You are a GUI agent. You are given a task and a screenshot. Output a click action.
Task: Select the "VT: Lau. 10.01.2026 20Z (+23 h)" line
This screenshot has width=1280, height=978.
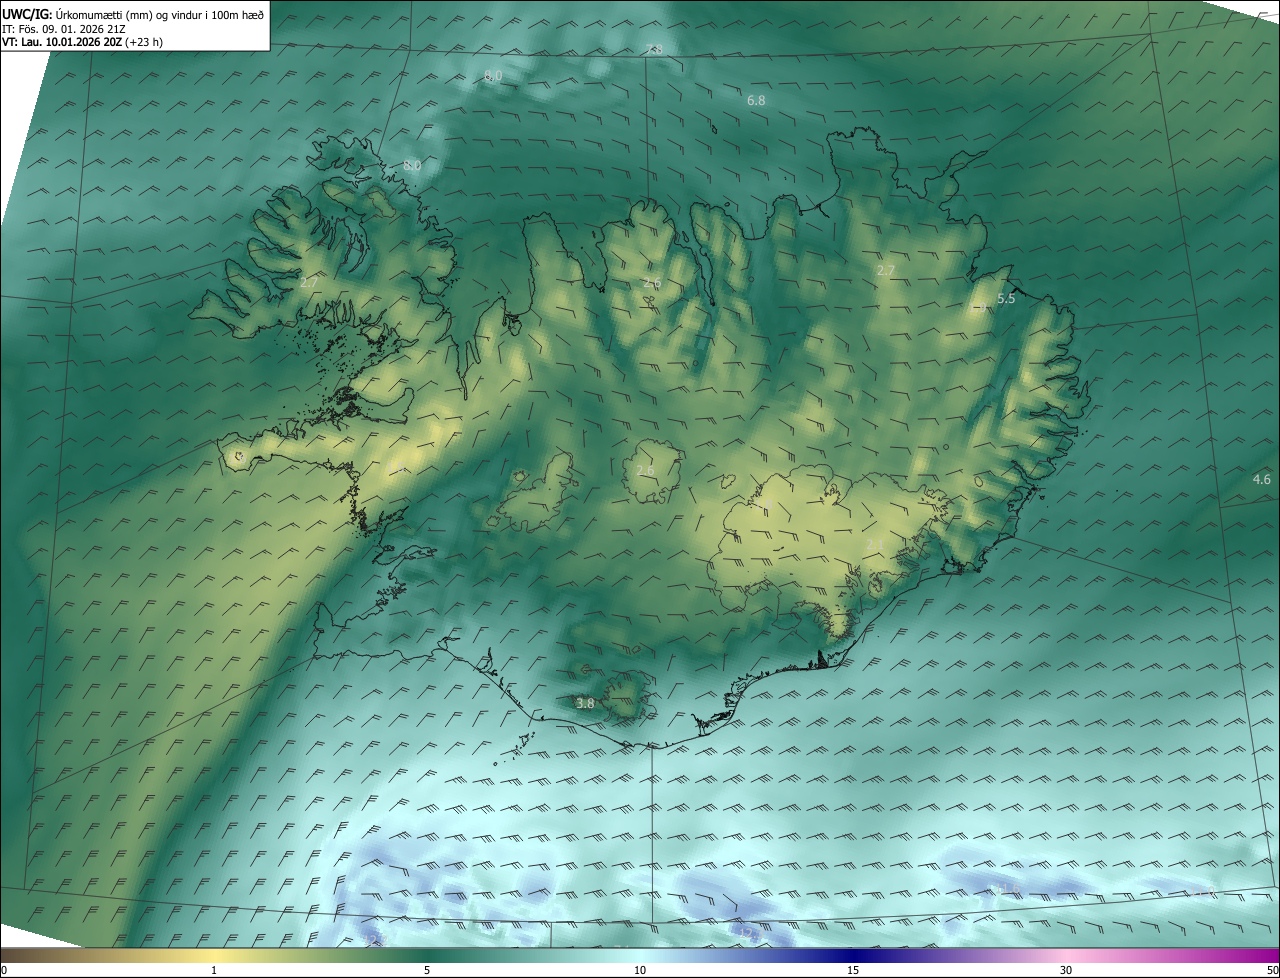tap(82, 42)
